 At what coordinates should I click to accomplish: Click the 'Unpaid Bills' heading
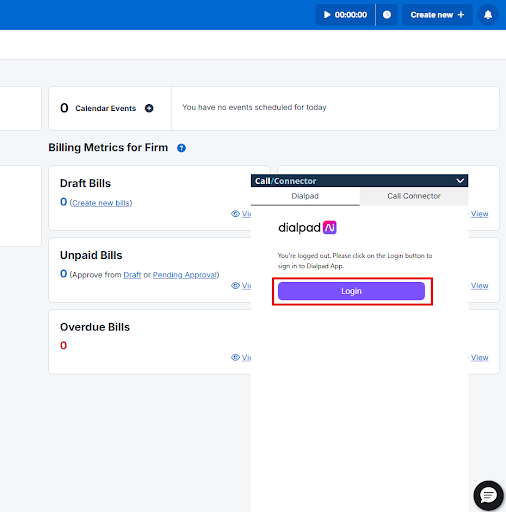click(x=91, y=255)
